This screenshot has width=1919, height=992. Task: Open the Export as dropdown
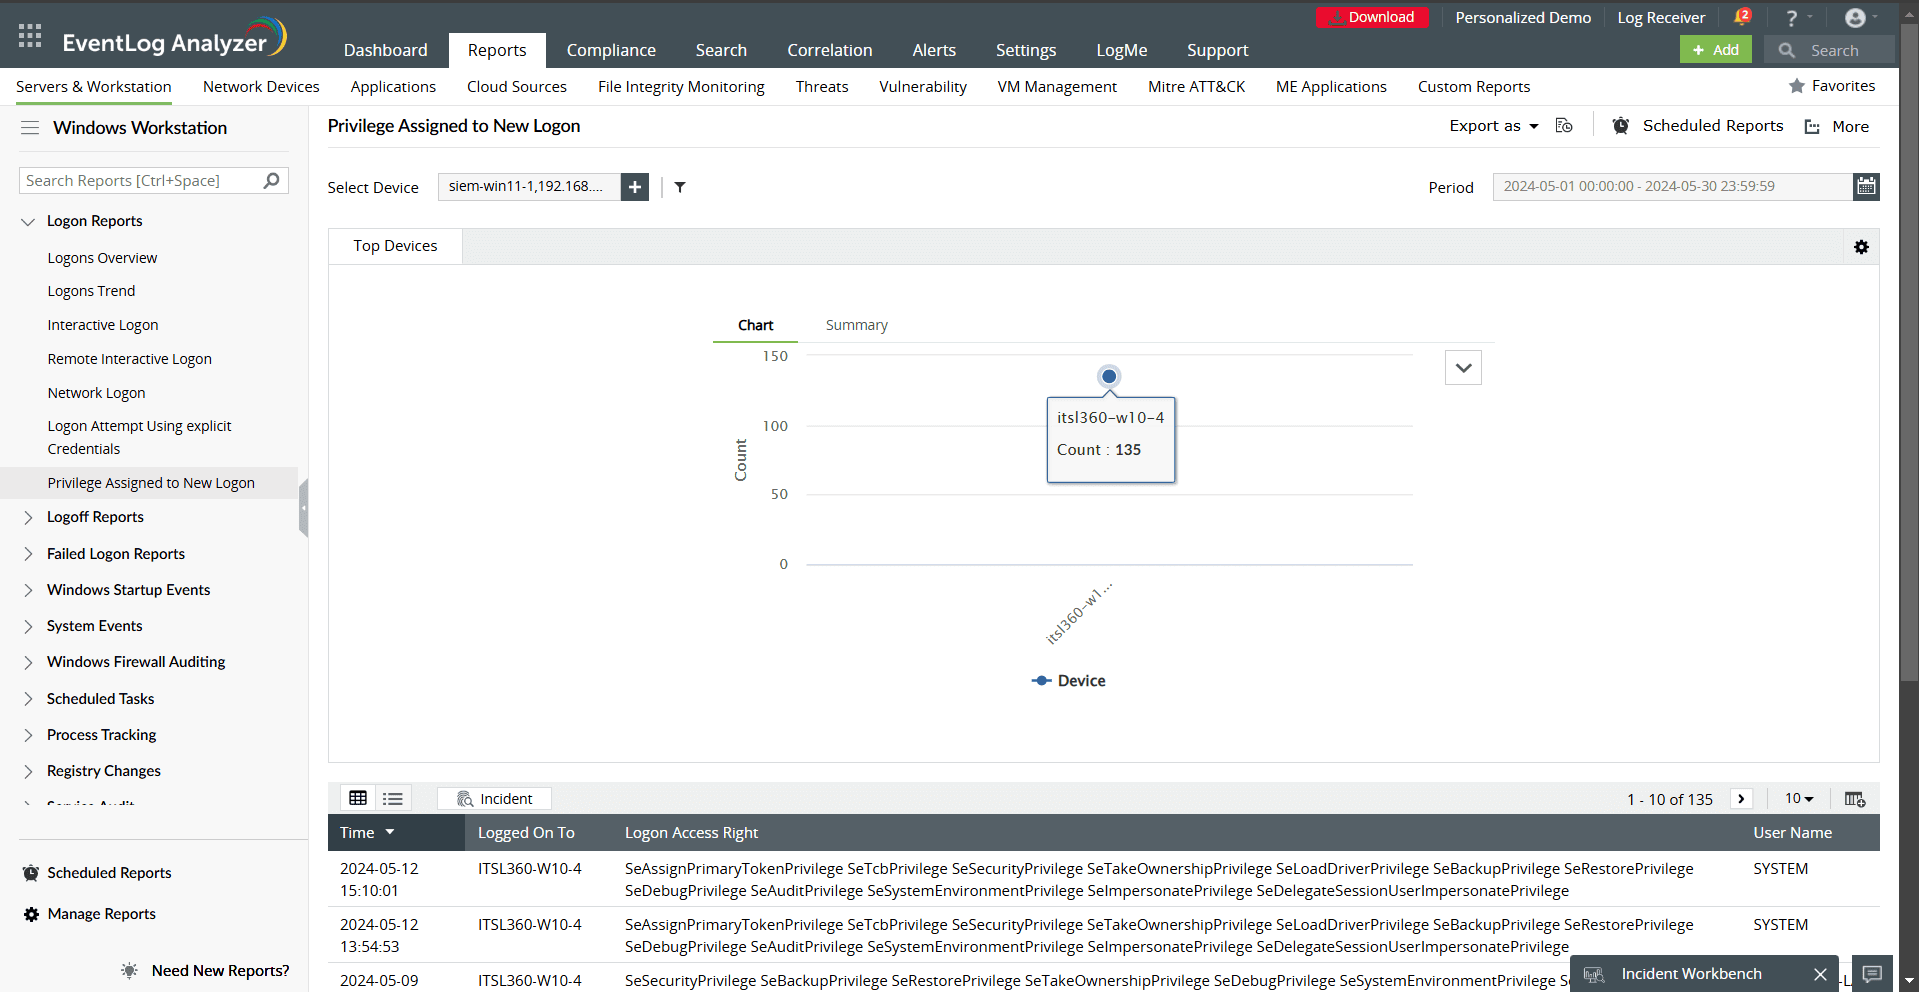point(1494,126)
